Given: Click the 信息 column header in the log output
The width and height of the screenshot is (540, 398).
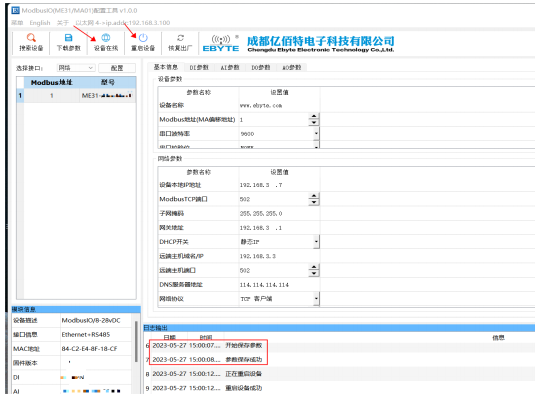Looking at the screenshot, I should 498,337.
